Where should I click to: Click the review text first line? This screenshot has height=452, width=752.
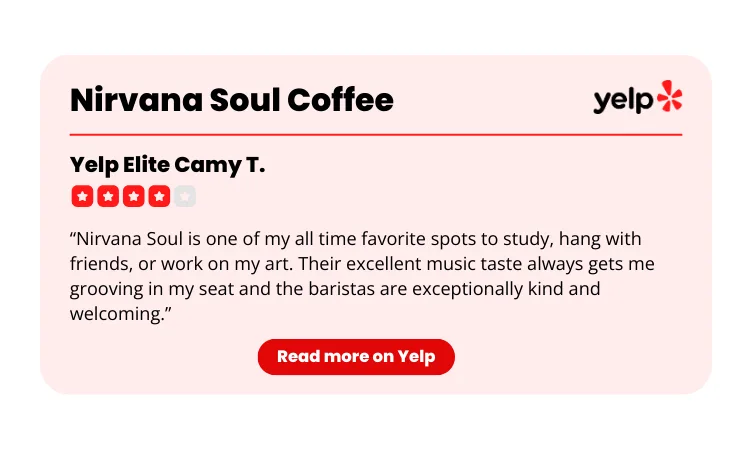click(355, 239)
